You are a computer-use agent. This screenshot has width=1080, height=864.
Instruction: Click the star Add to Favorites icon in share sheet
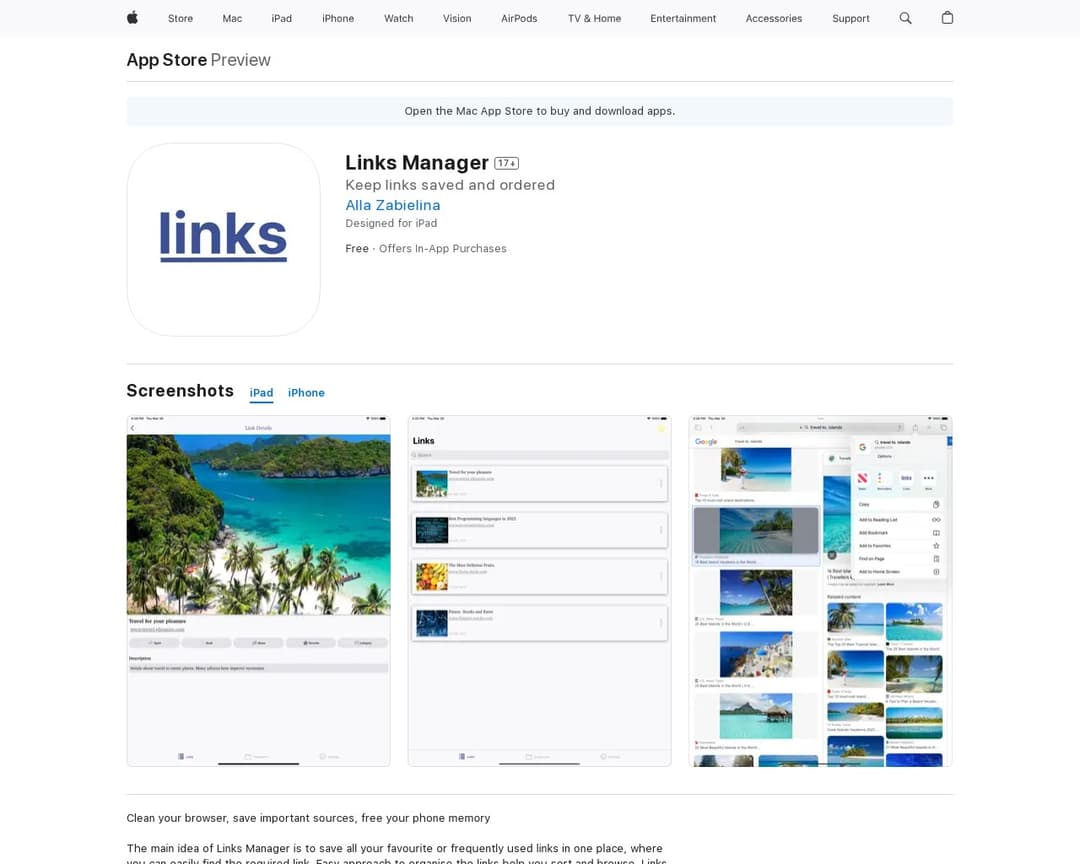pyautogui.click(x=937, y=545)
